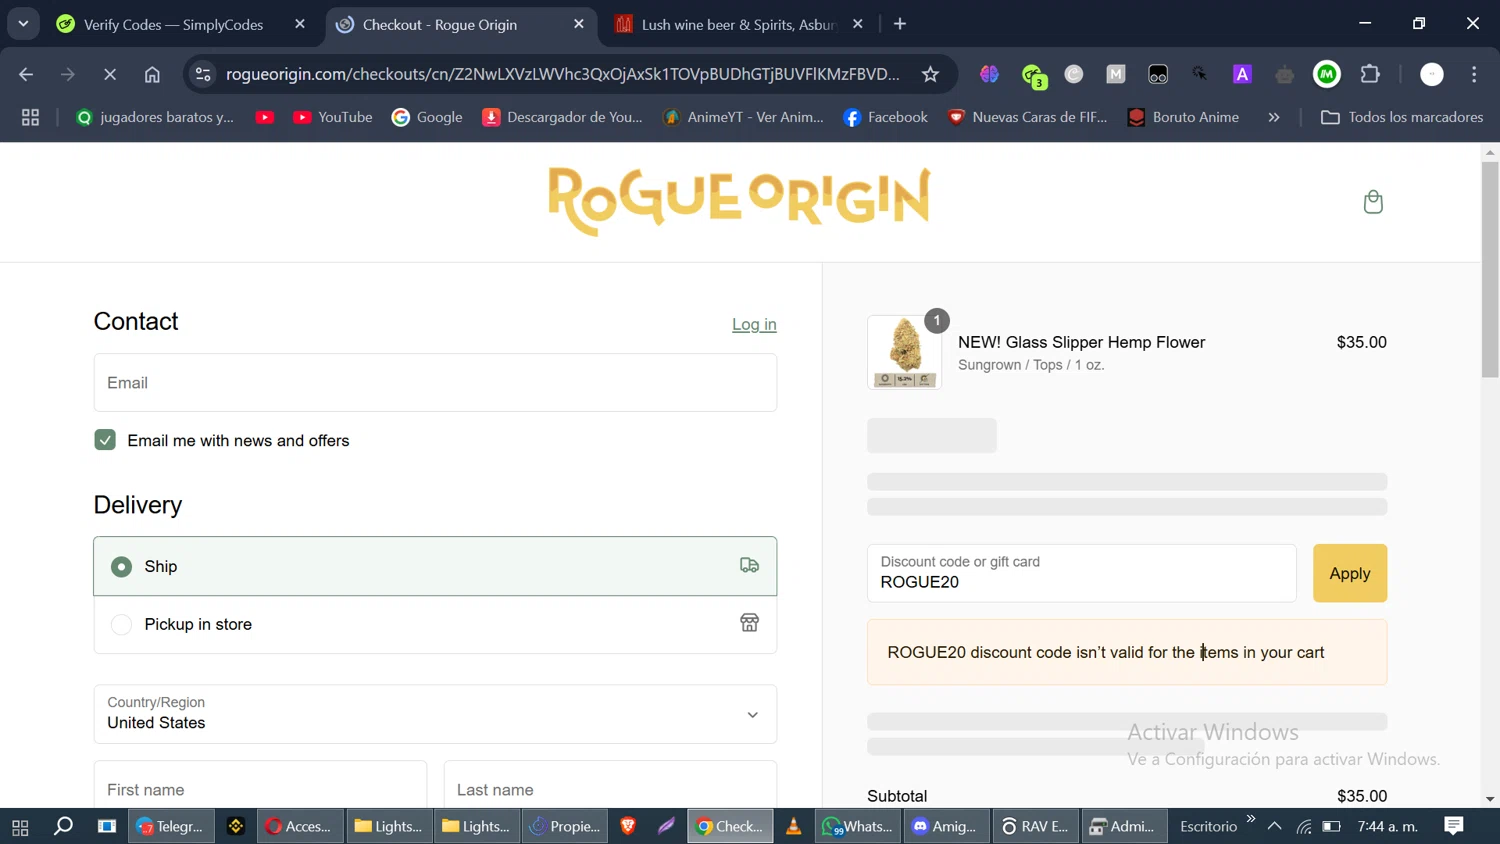This screenshot has width=1500, height=844.
Task: Click the shipping truck icon in Ship row
Action: point(749,566)
